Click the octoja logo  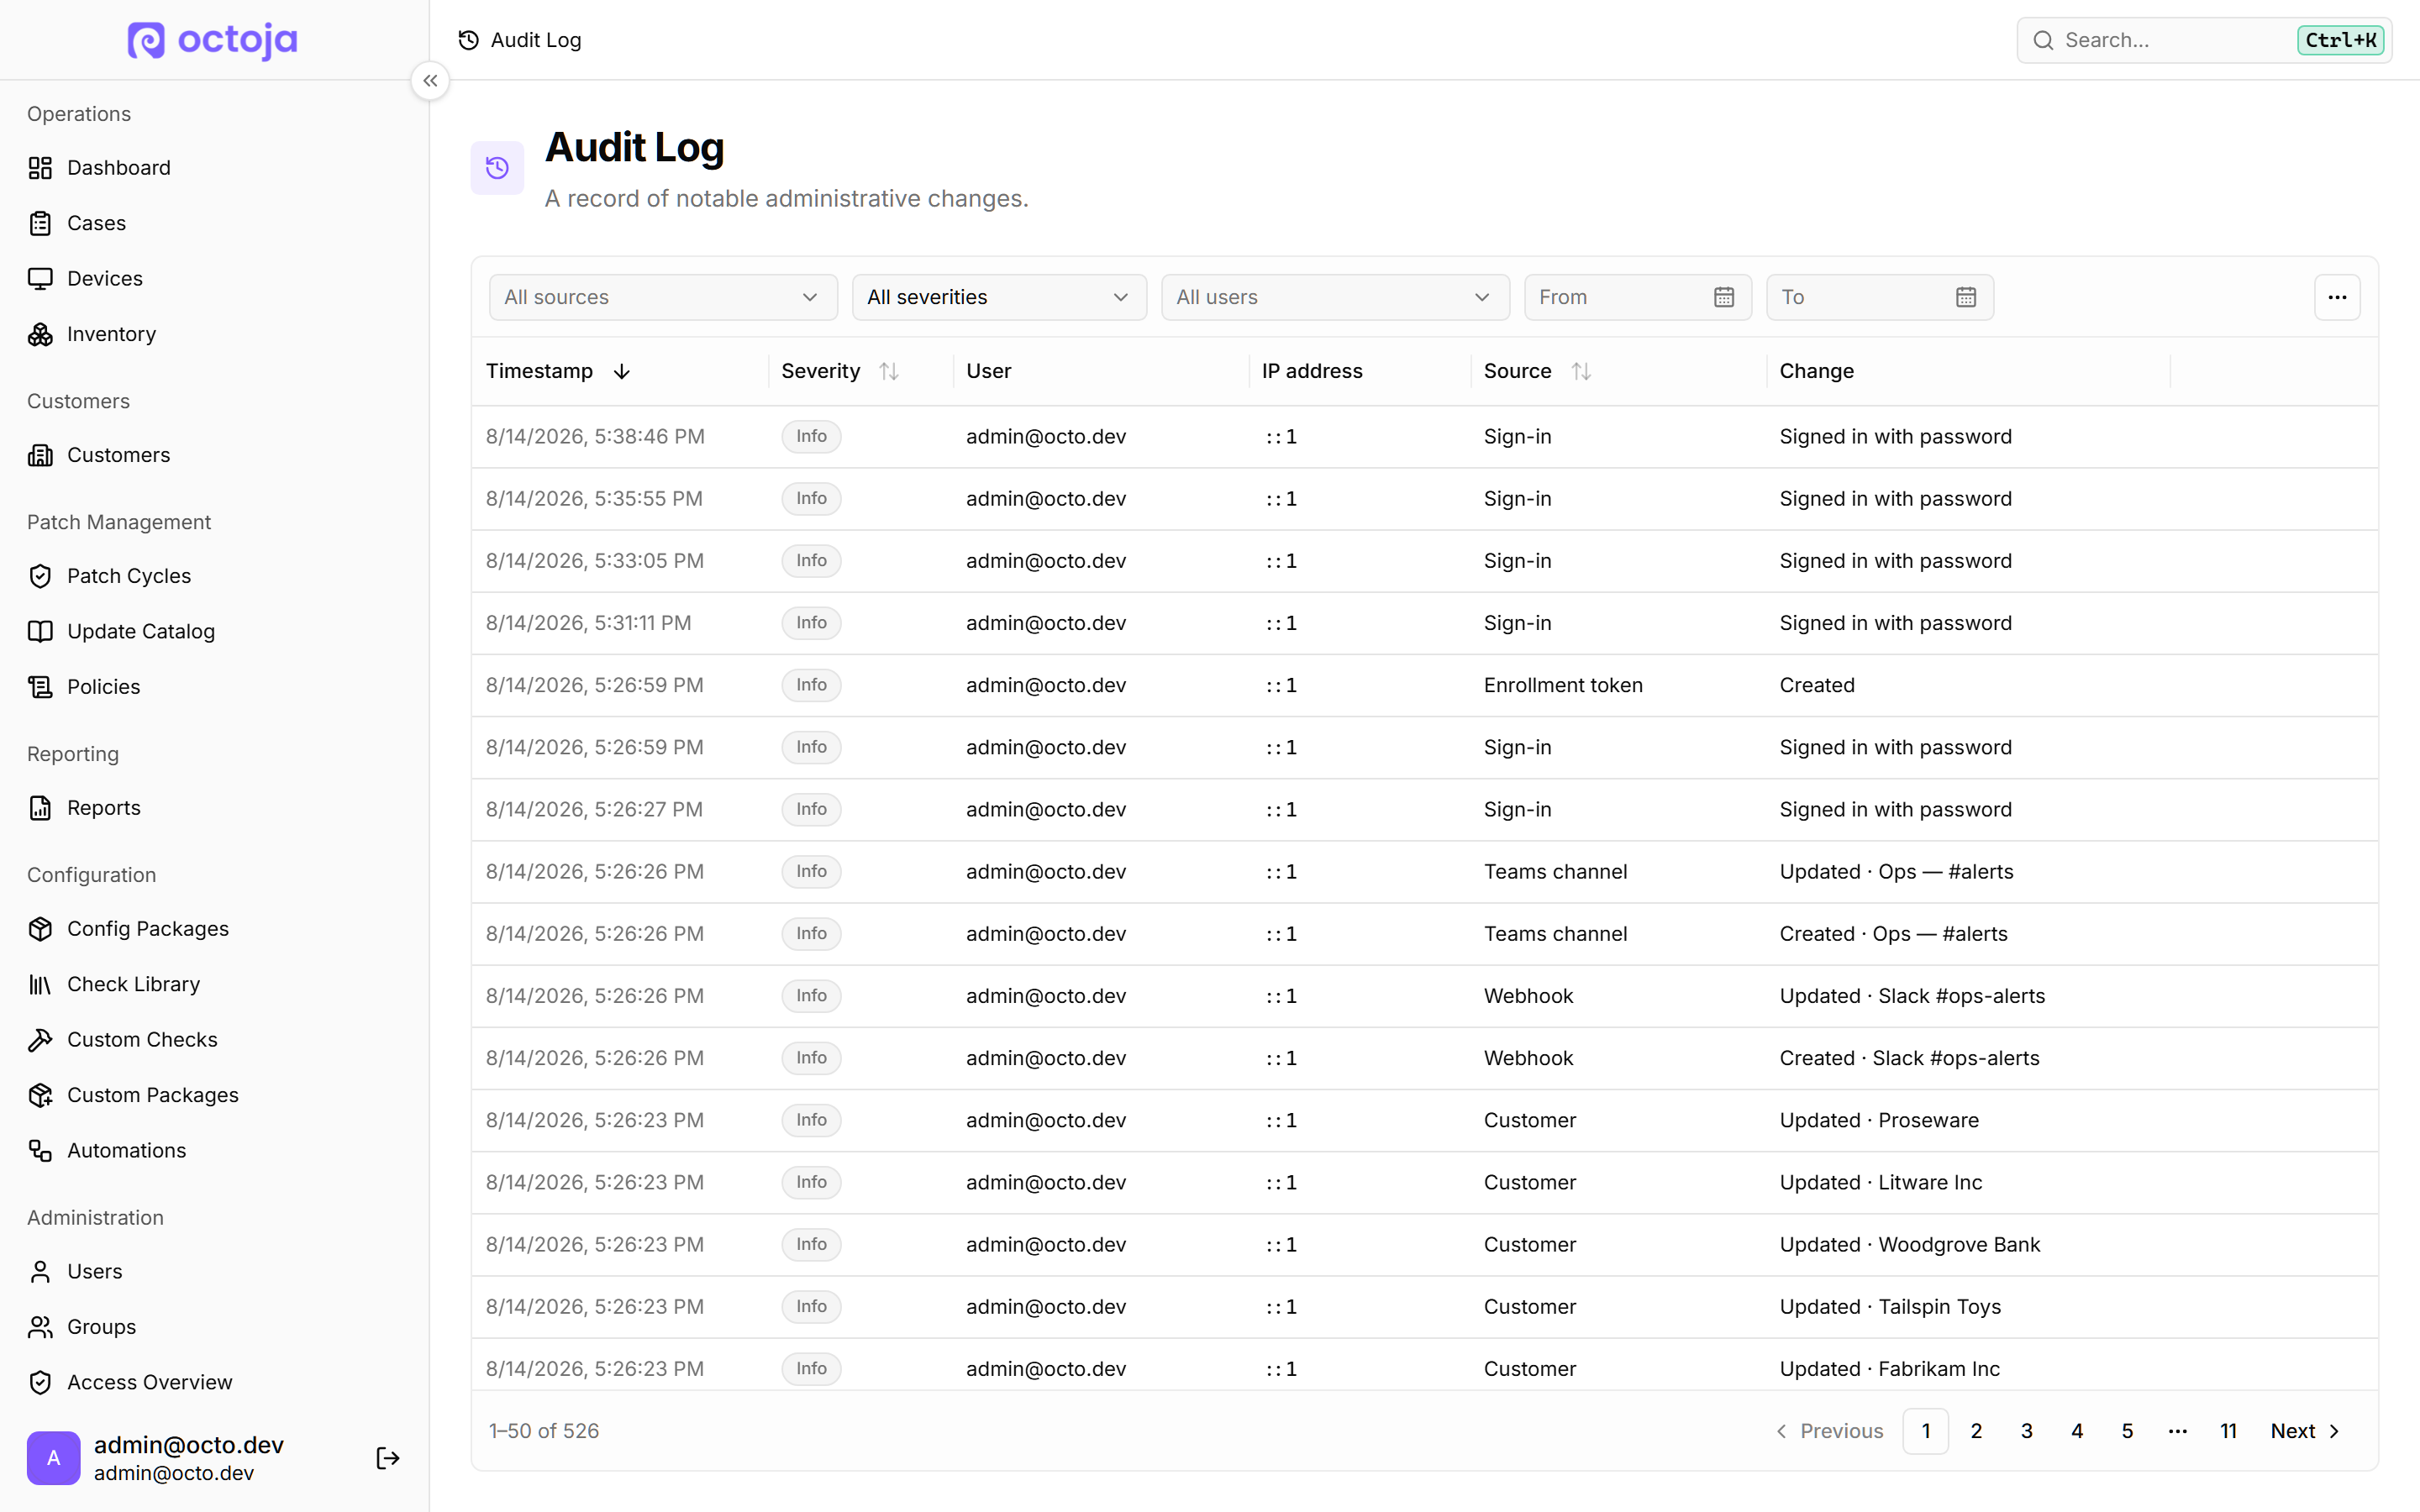click(x=212, y=40)
